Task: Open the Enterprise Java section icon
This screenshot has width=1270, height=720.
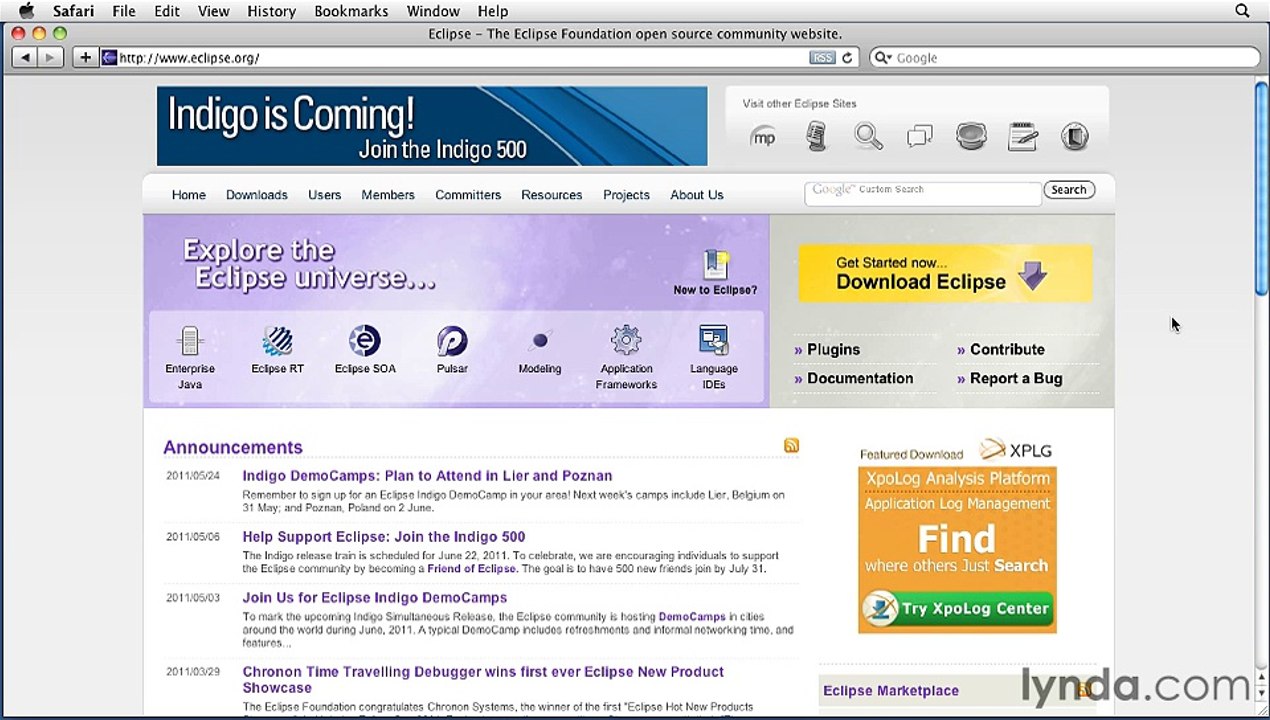Action: [x=190, y=341]
